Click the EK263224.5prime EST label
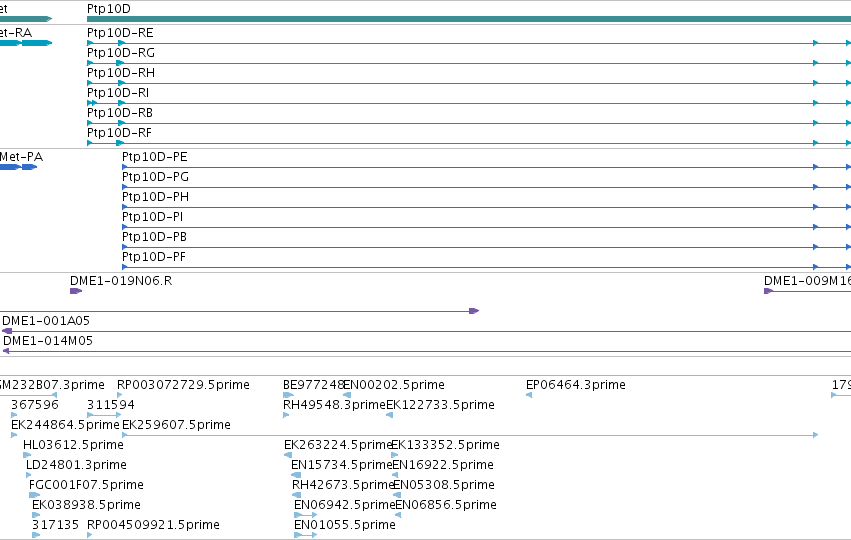This screenshot has height=540, width=851. [x=338, y=445]
